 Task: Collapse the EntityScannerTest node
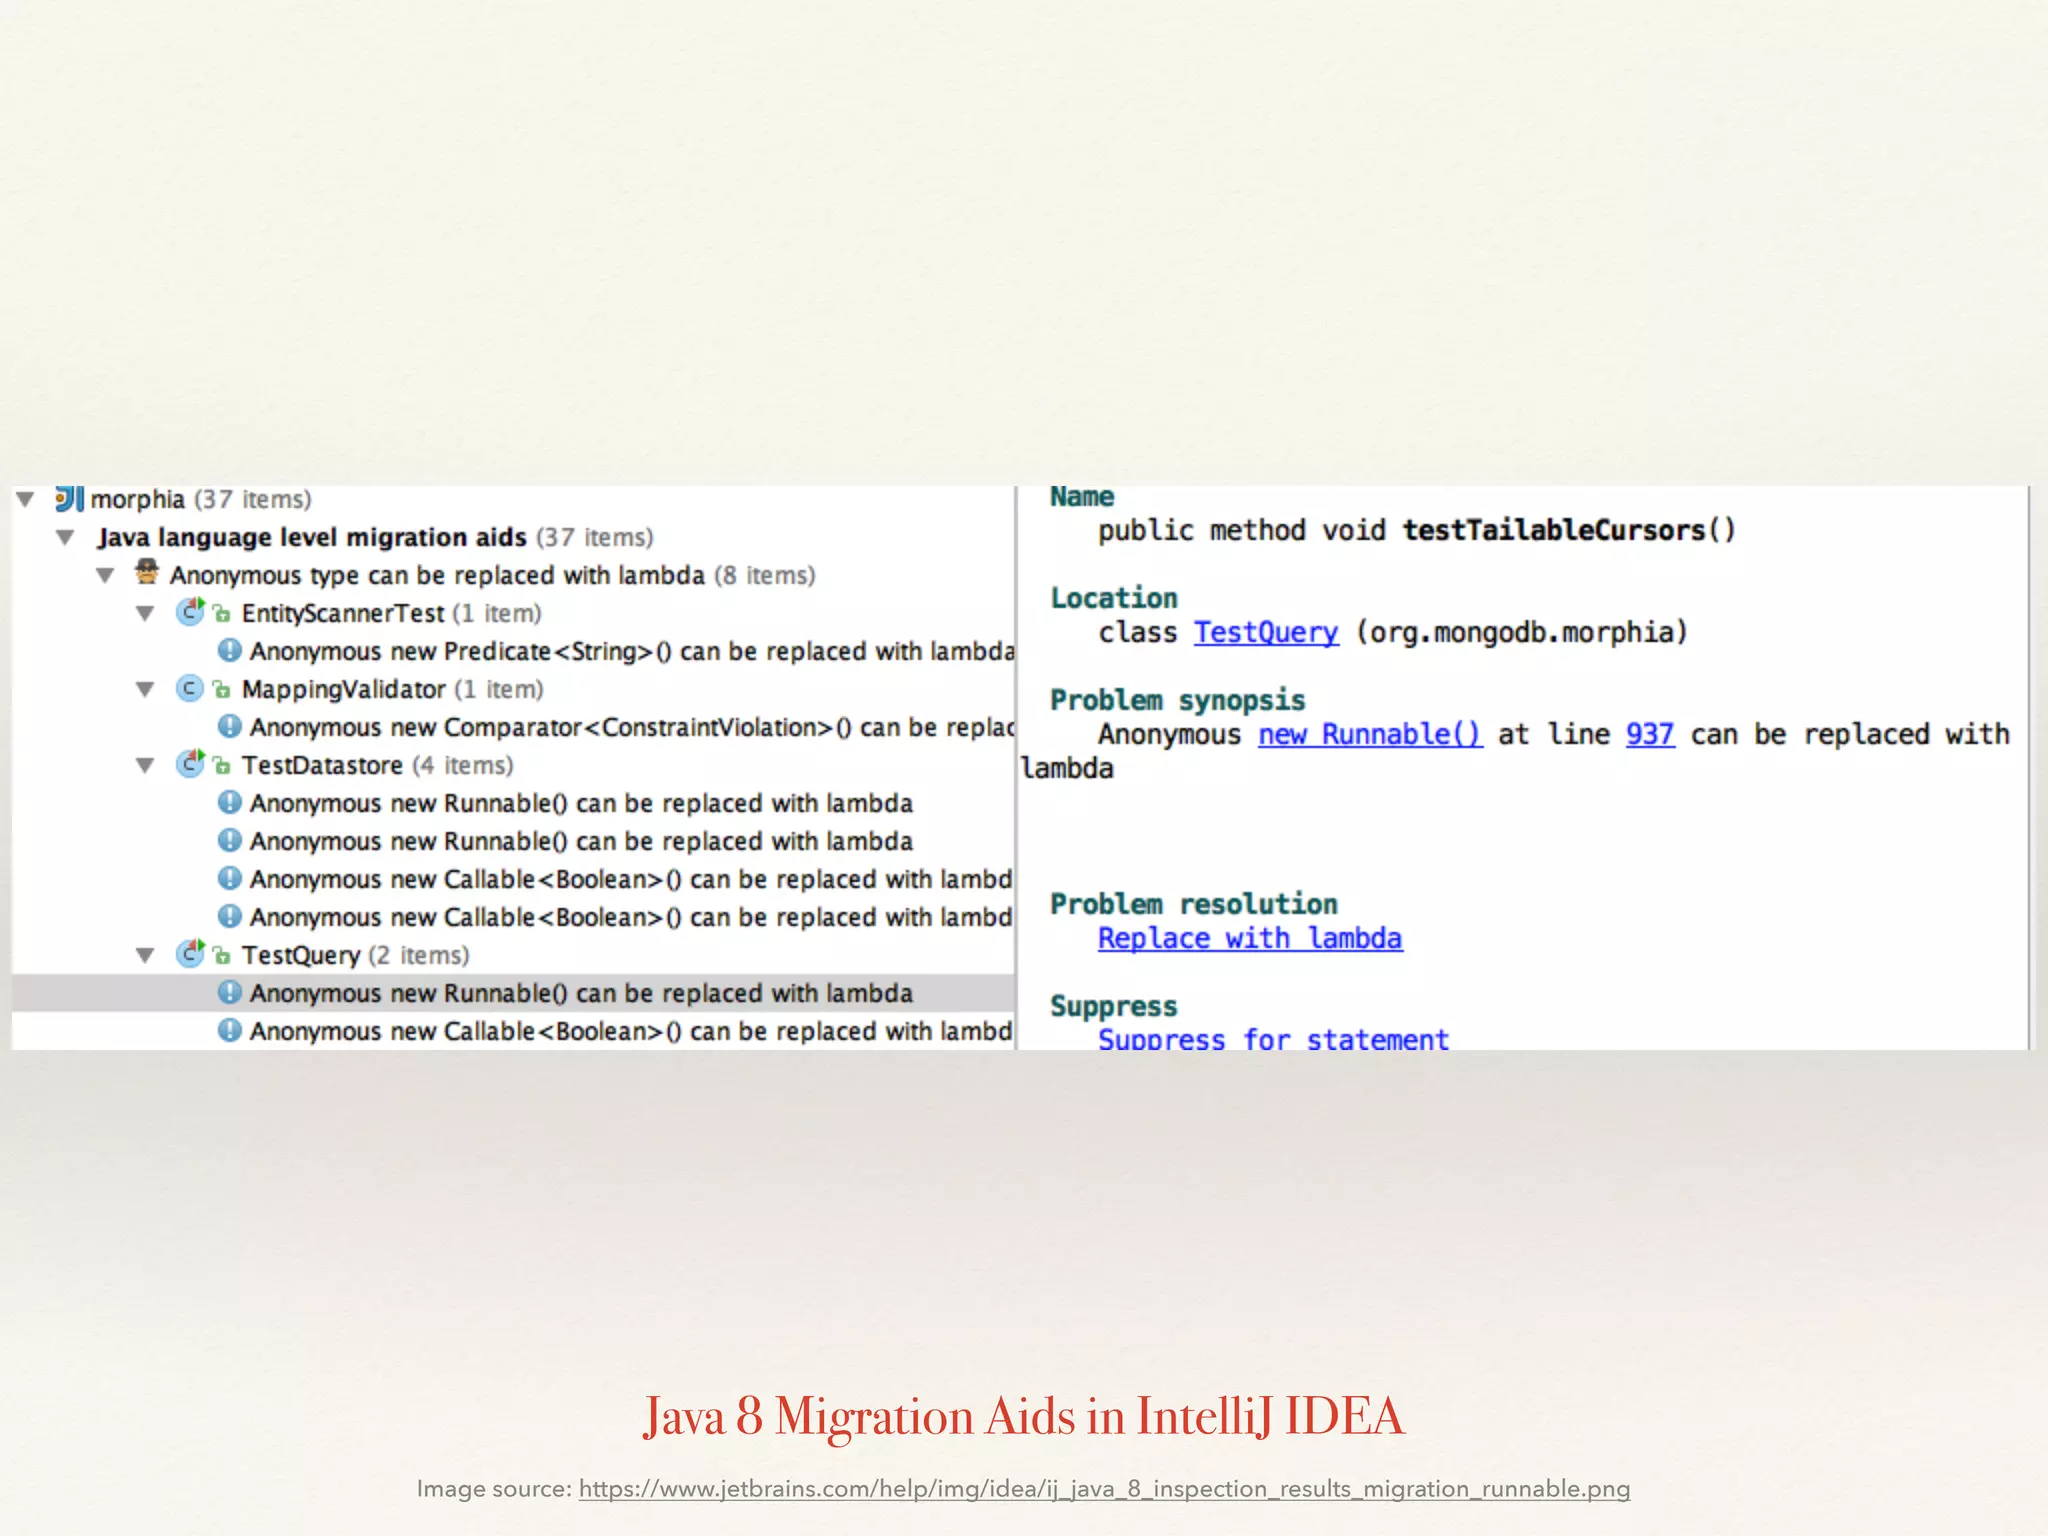click(x=146, y=613)
